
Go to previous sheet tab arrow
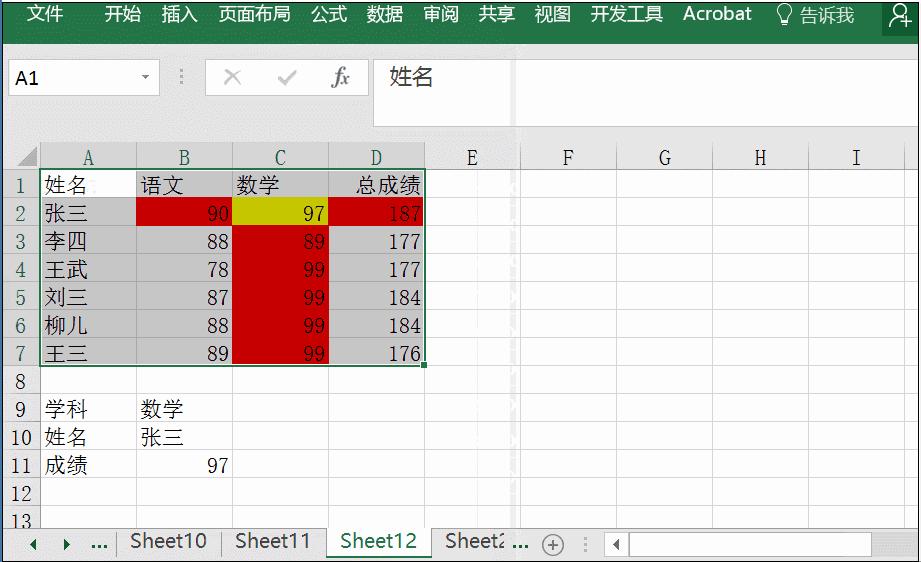coord(33,544)
